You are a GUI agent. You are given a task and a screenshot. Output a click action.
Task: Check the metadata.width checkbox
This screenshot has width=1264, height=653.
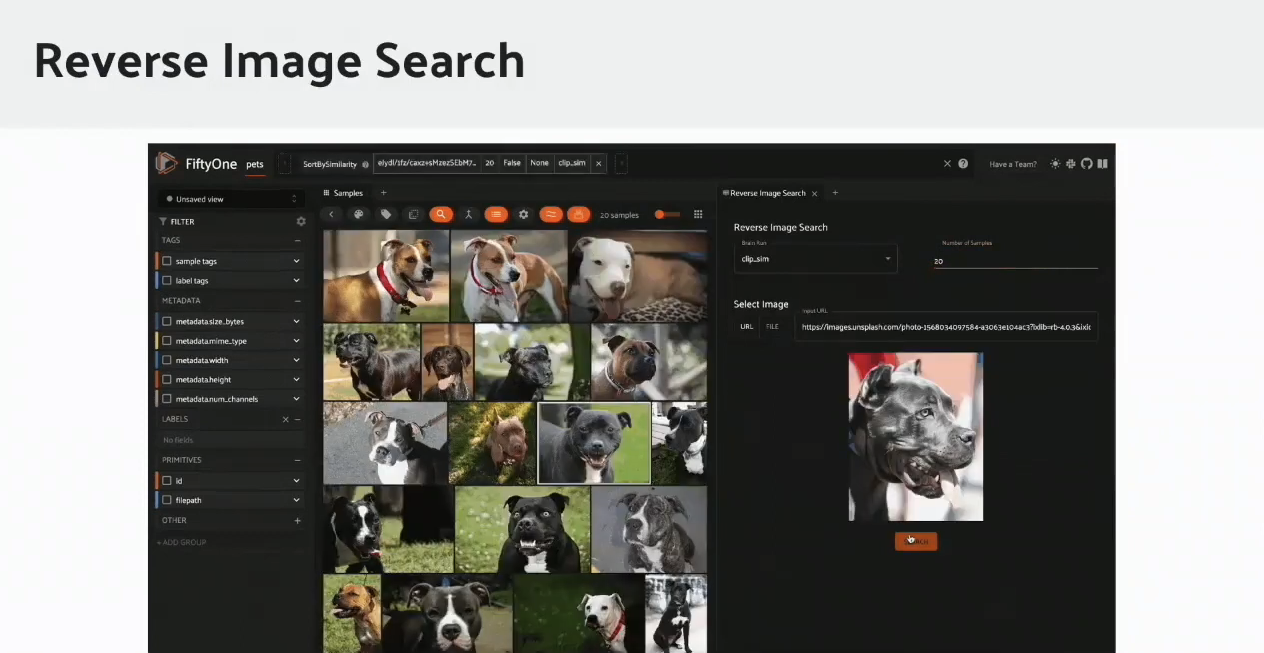[x=166, y=360]
